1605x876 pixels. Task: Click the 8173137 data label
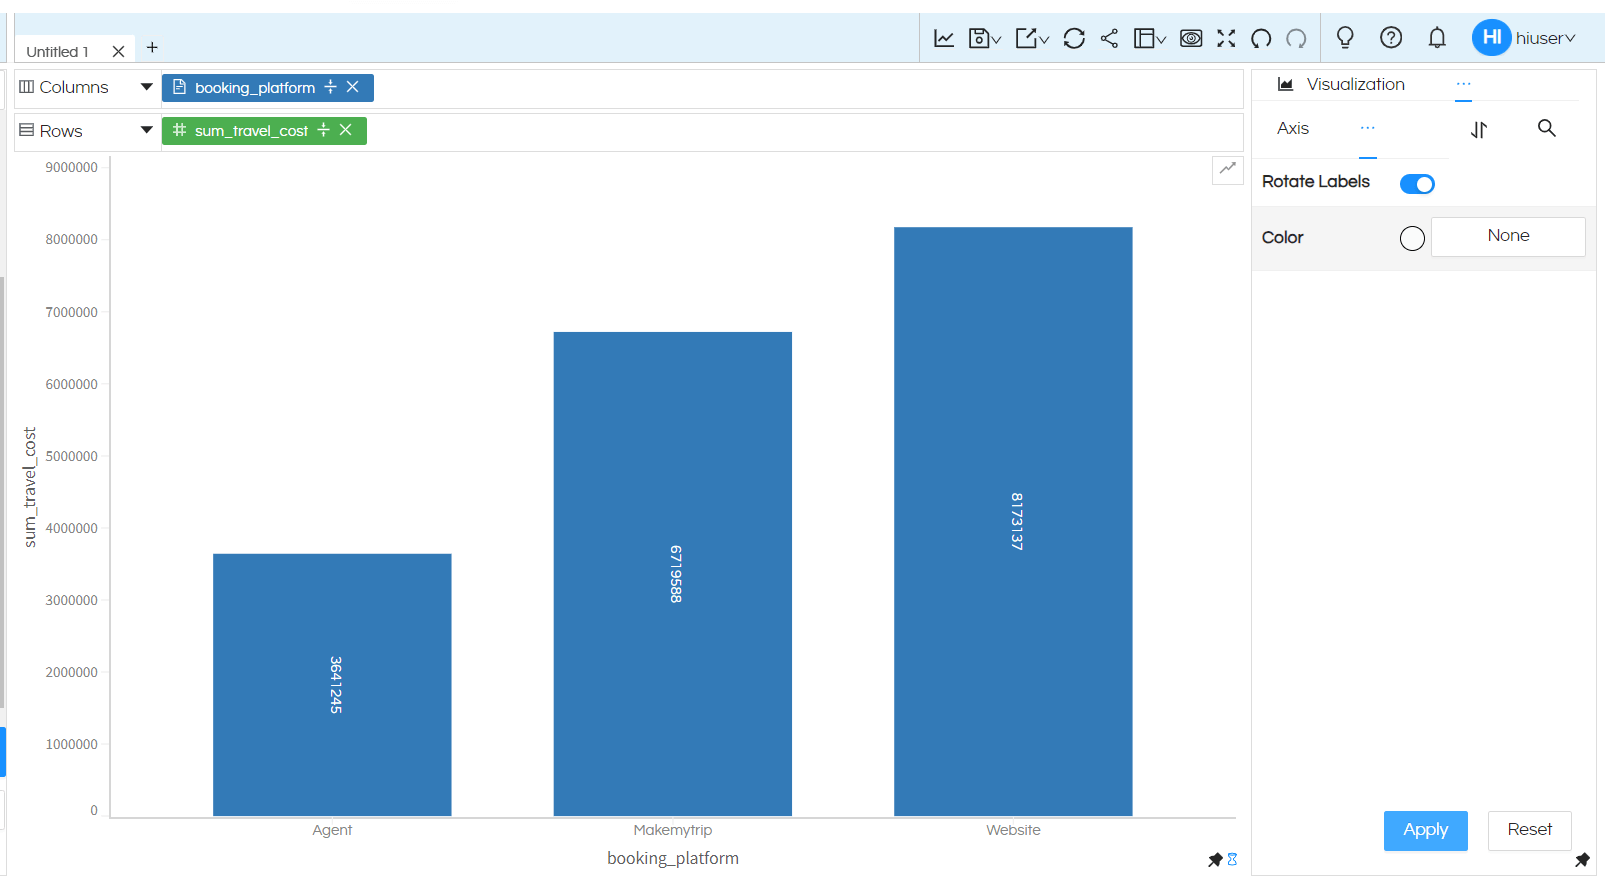coord(1017,521)
